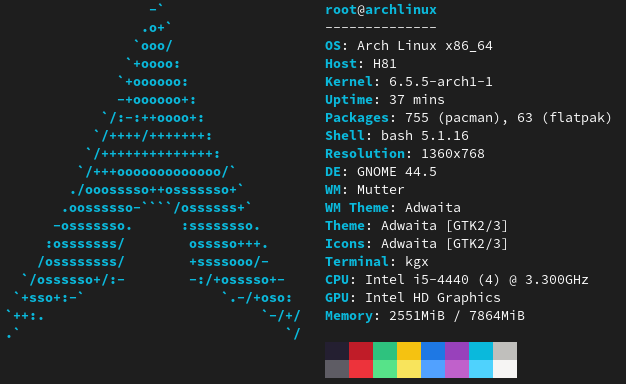Click the dark purple color swatch
This screenshot has height=384, width=626.
[x=457, y=351]
